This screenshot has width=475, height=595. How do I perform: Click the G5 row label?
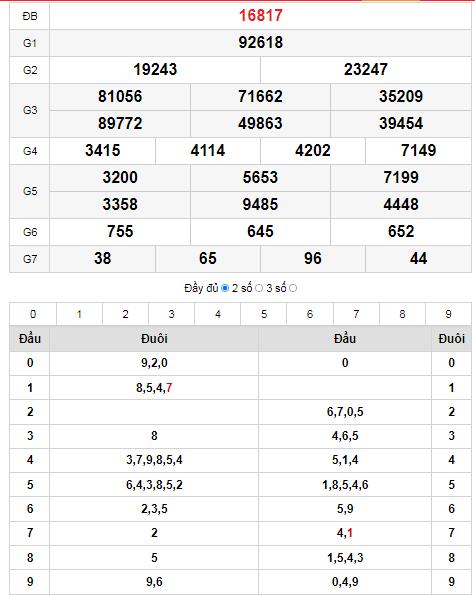[30, 191]
